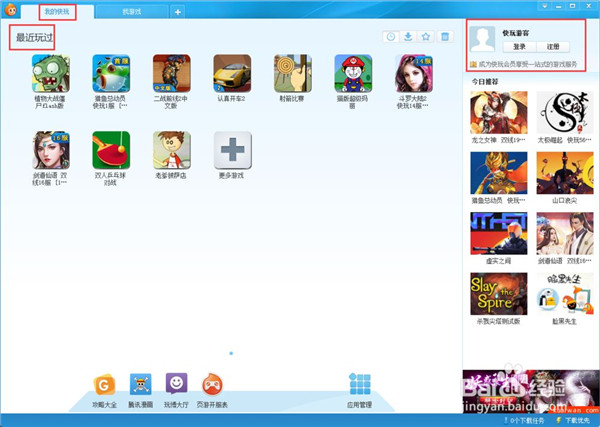Click the trash delete icon in toolbar
The width and height of the screenshot is (600, 427).
click(445, 37)
